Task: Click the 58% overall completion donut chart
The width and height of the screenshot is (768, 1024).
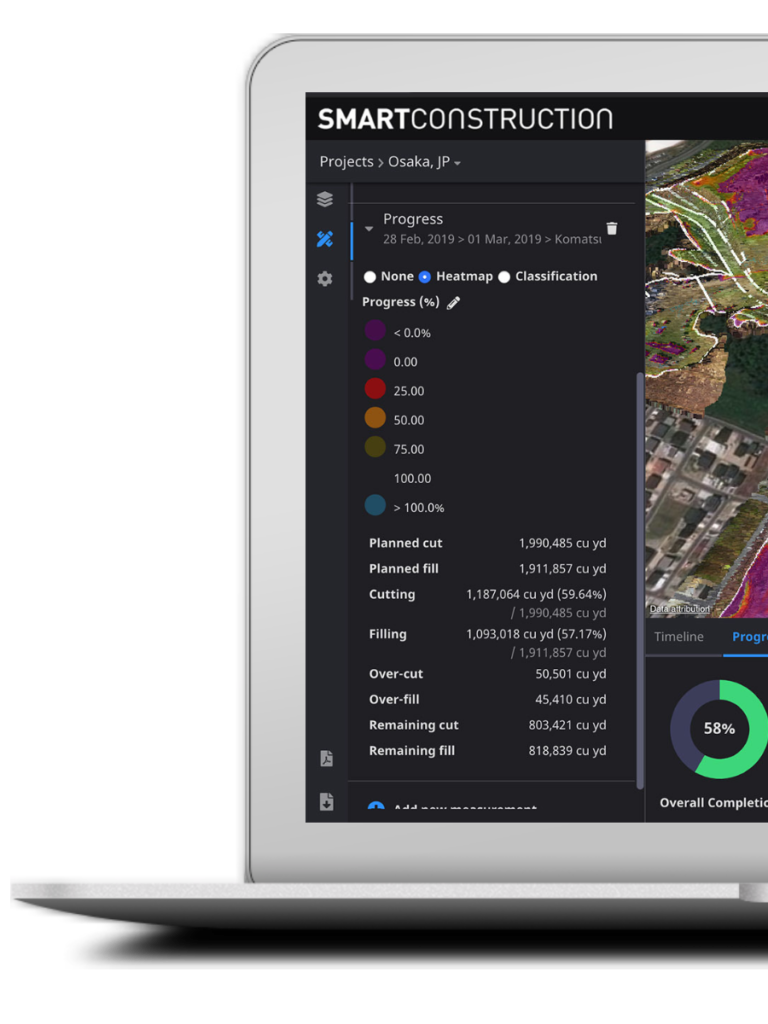Action: click(719, 729)
